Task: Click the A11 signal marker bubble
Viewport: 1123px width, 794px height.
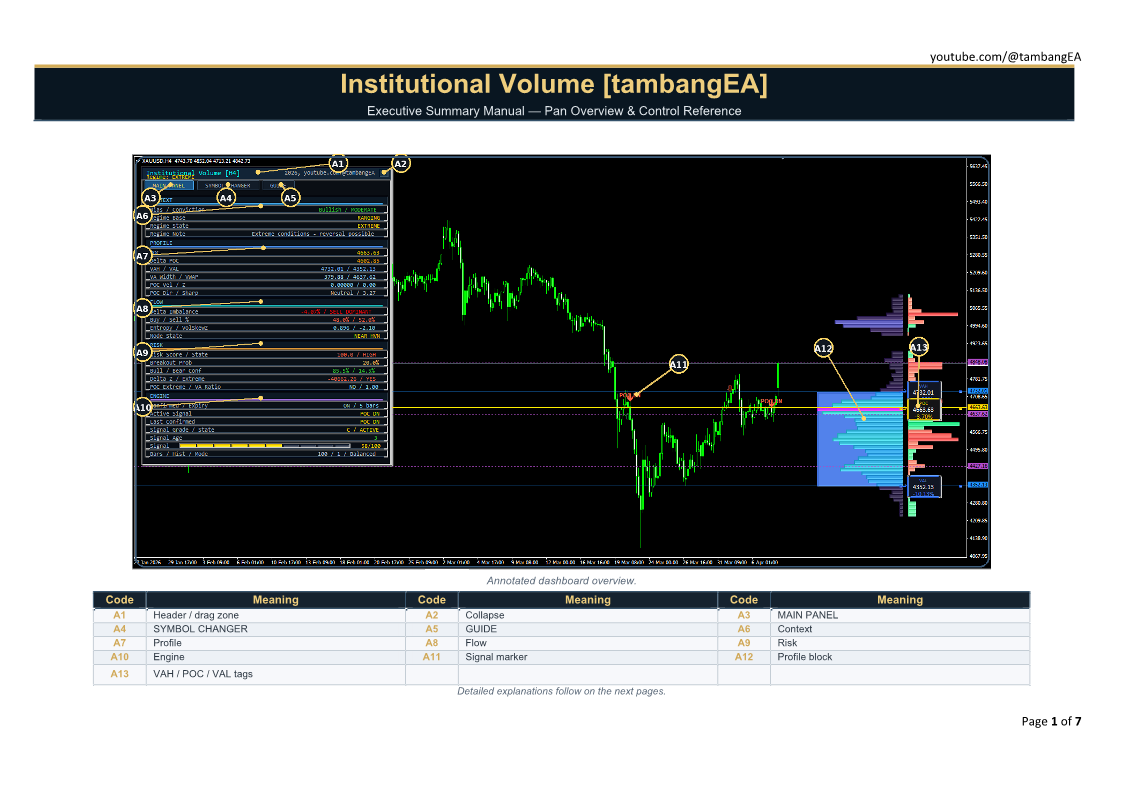Action: tap(679, 365)
